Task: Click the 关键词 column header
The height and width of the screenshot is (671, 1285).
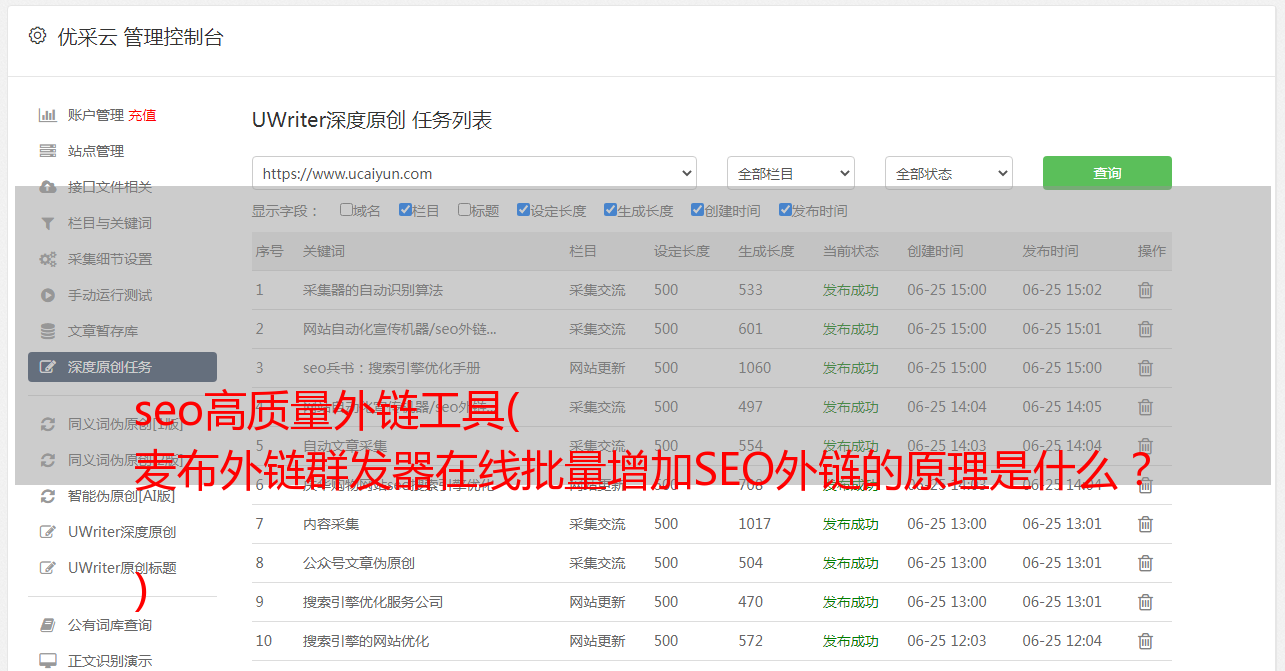Action: 324,251
